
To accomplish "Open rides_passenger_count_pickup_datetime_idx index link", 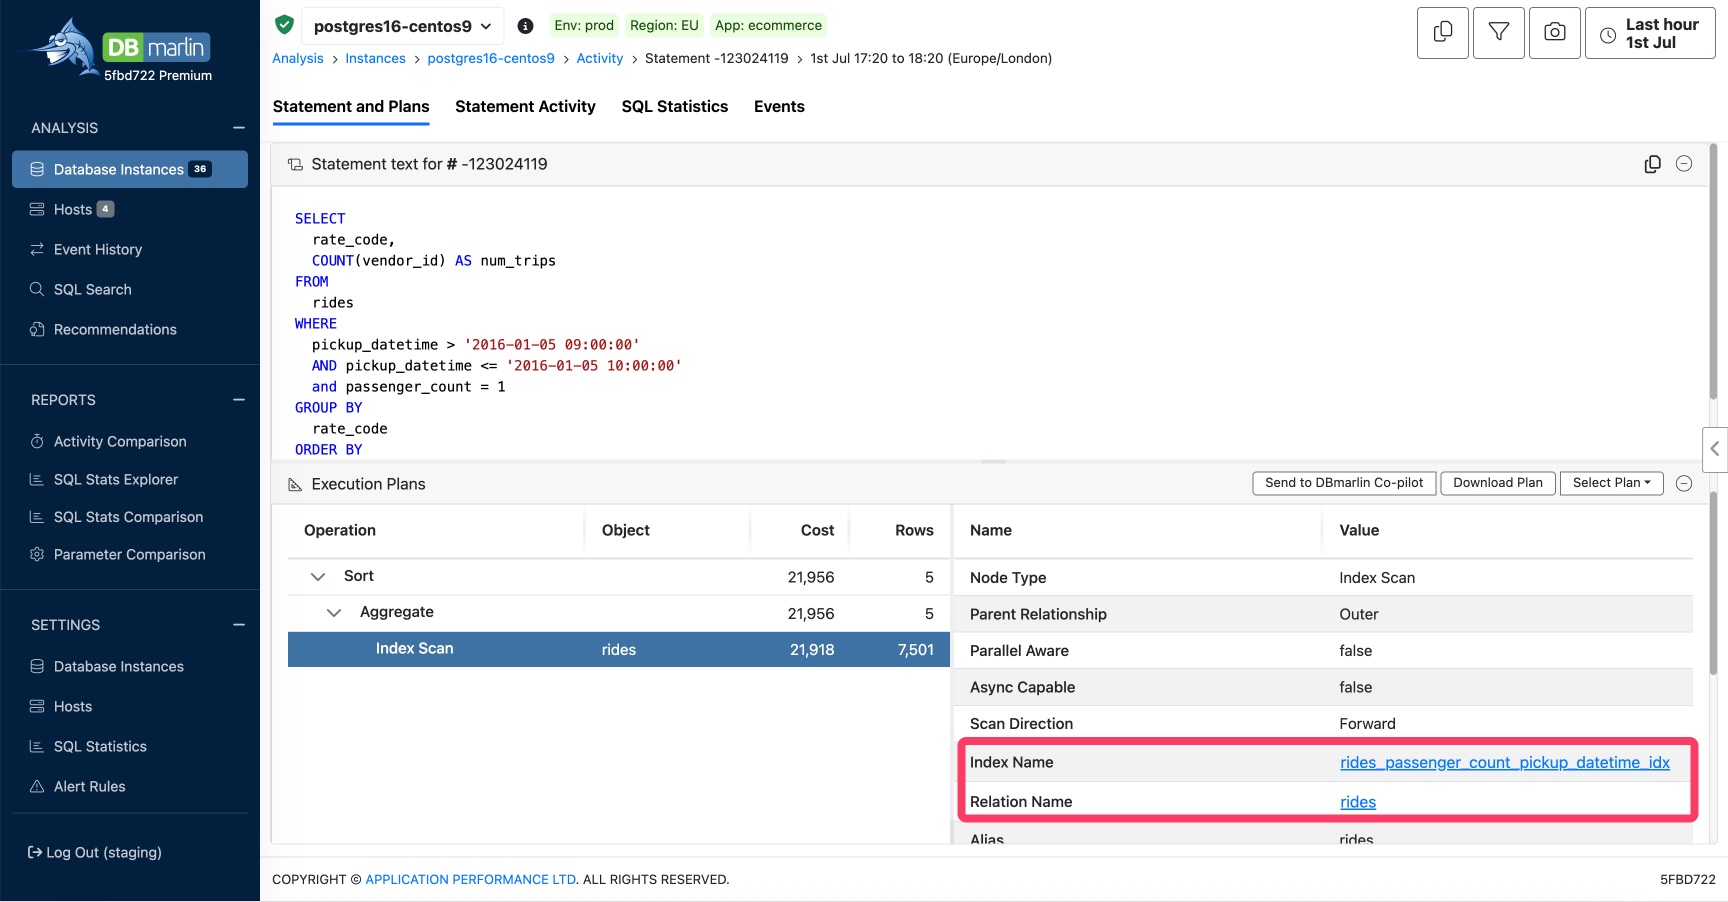I will (1505, 762).
